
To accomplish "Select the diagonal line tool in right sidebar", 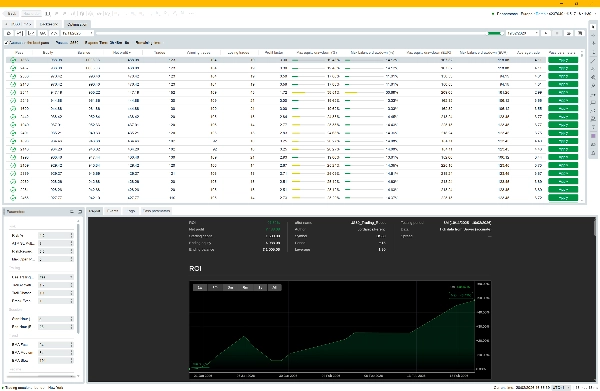I will coord(593,60).
